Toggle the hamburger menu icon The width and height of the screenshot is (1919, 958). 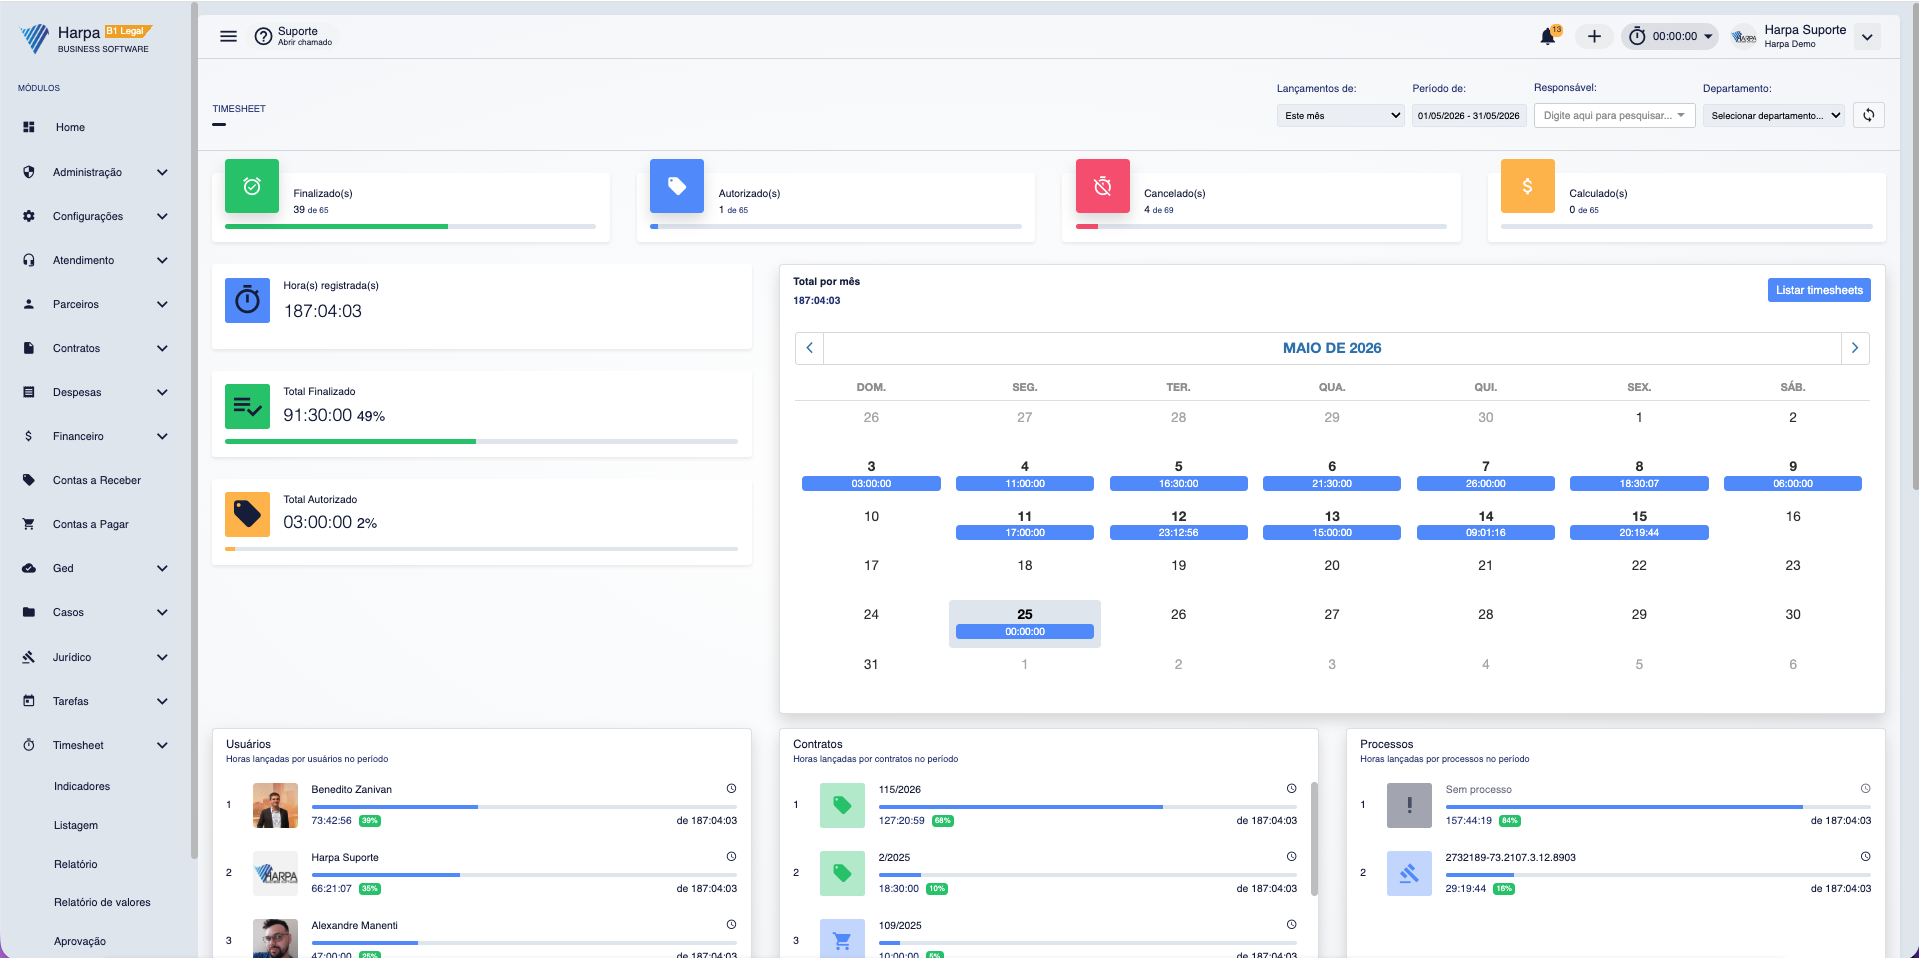click(x=228, y=36)
